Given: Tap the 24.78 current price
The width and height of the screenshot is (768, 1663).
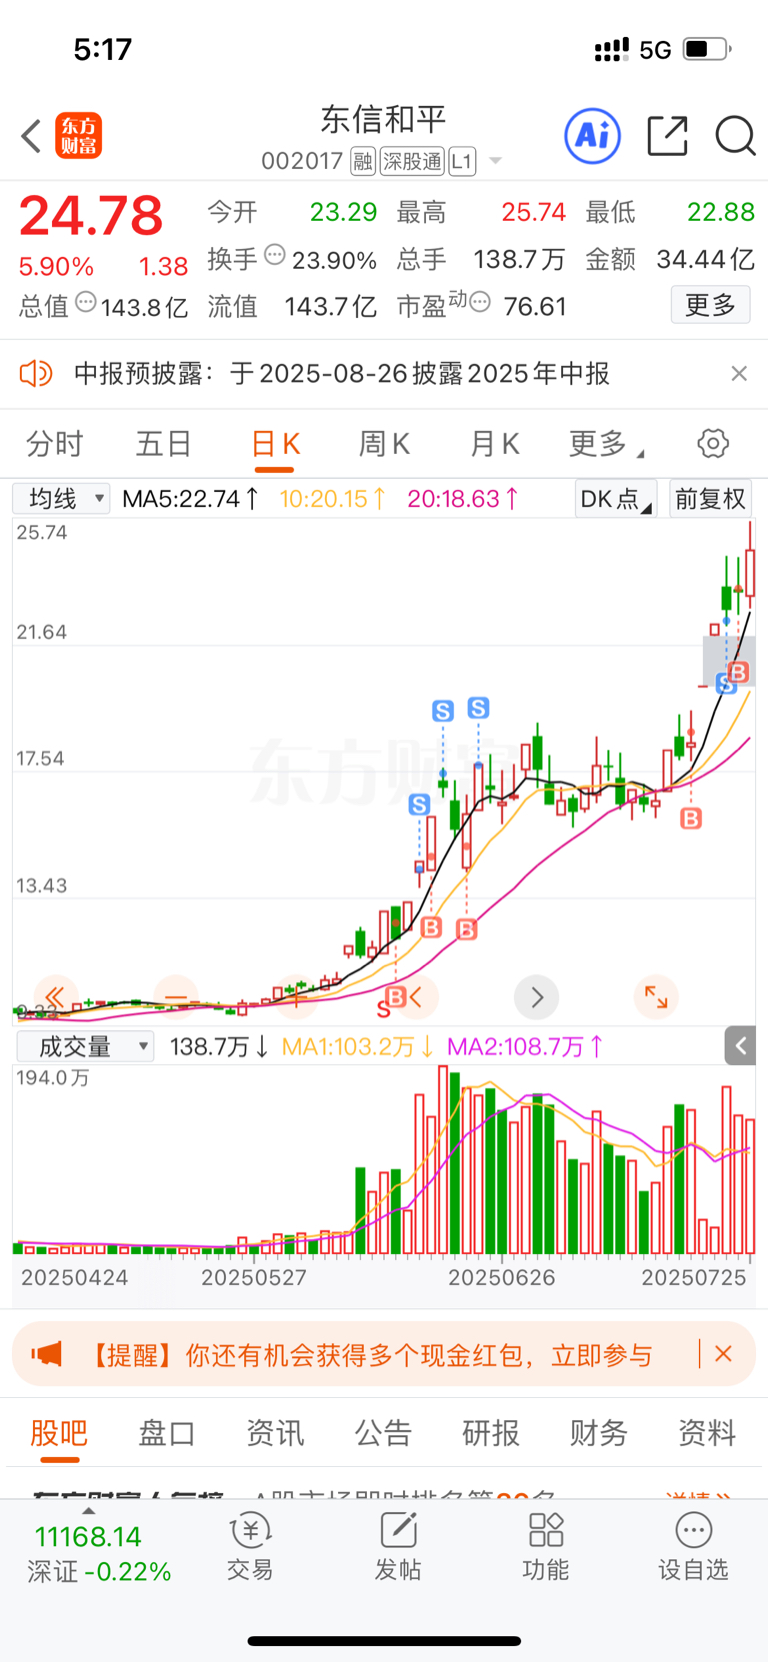Looking at the screenshot, I should point(91,216).
